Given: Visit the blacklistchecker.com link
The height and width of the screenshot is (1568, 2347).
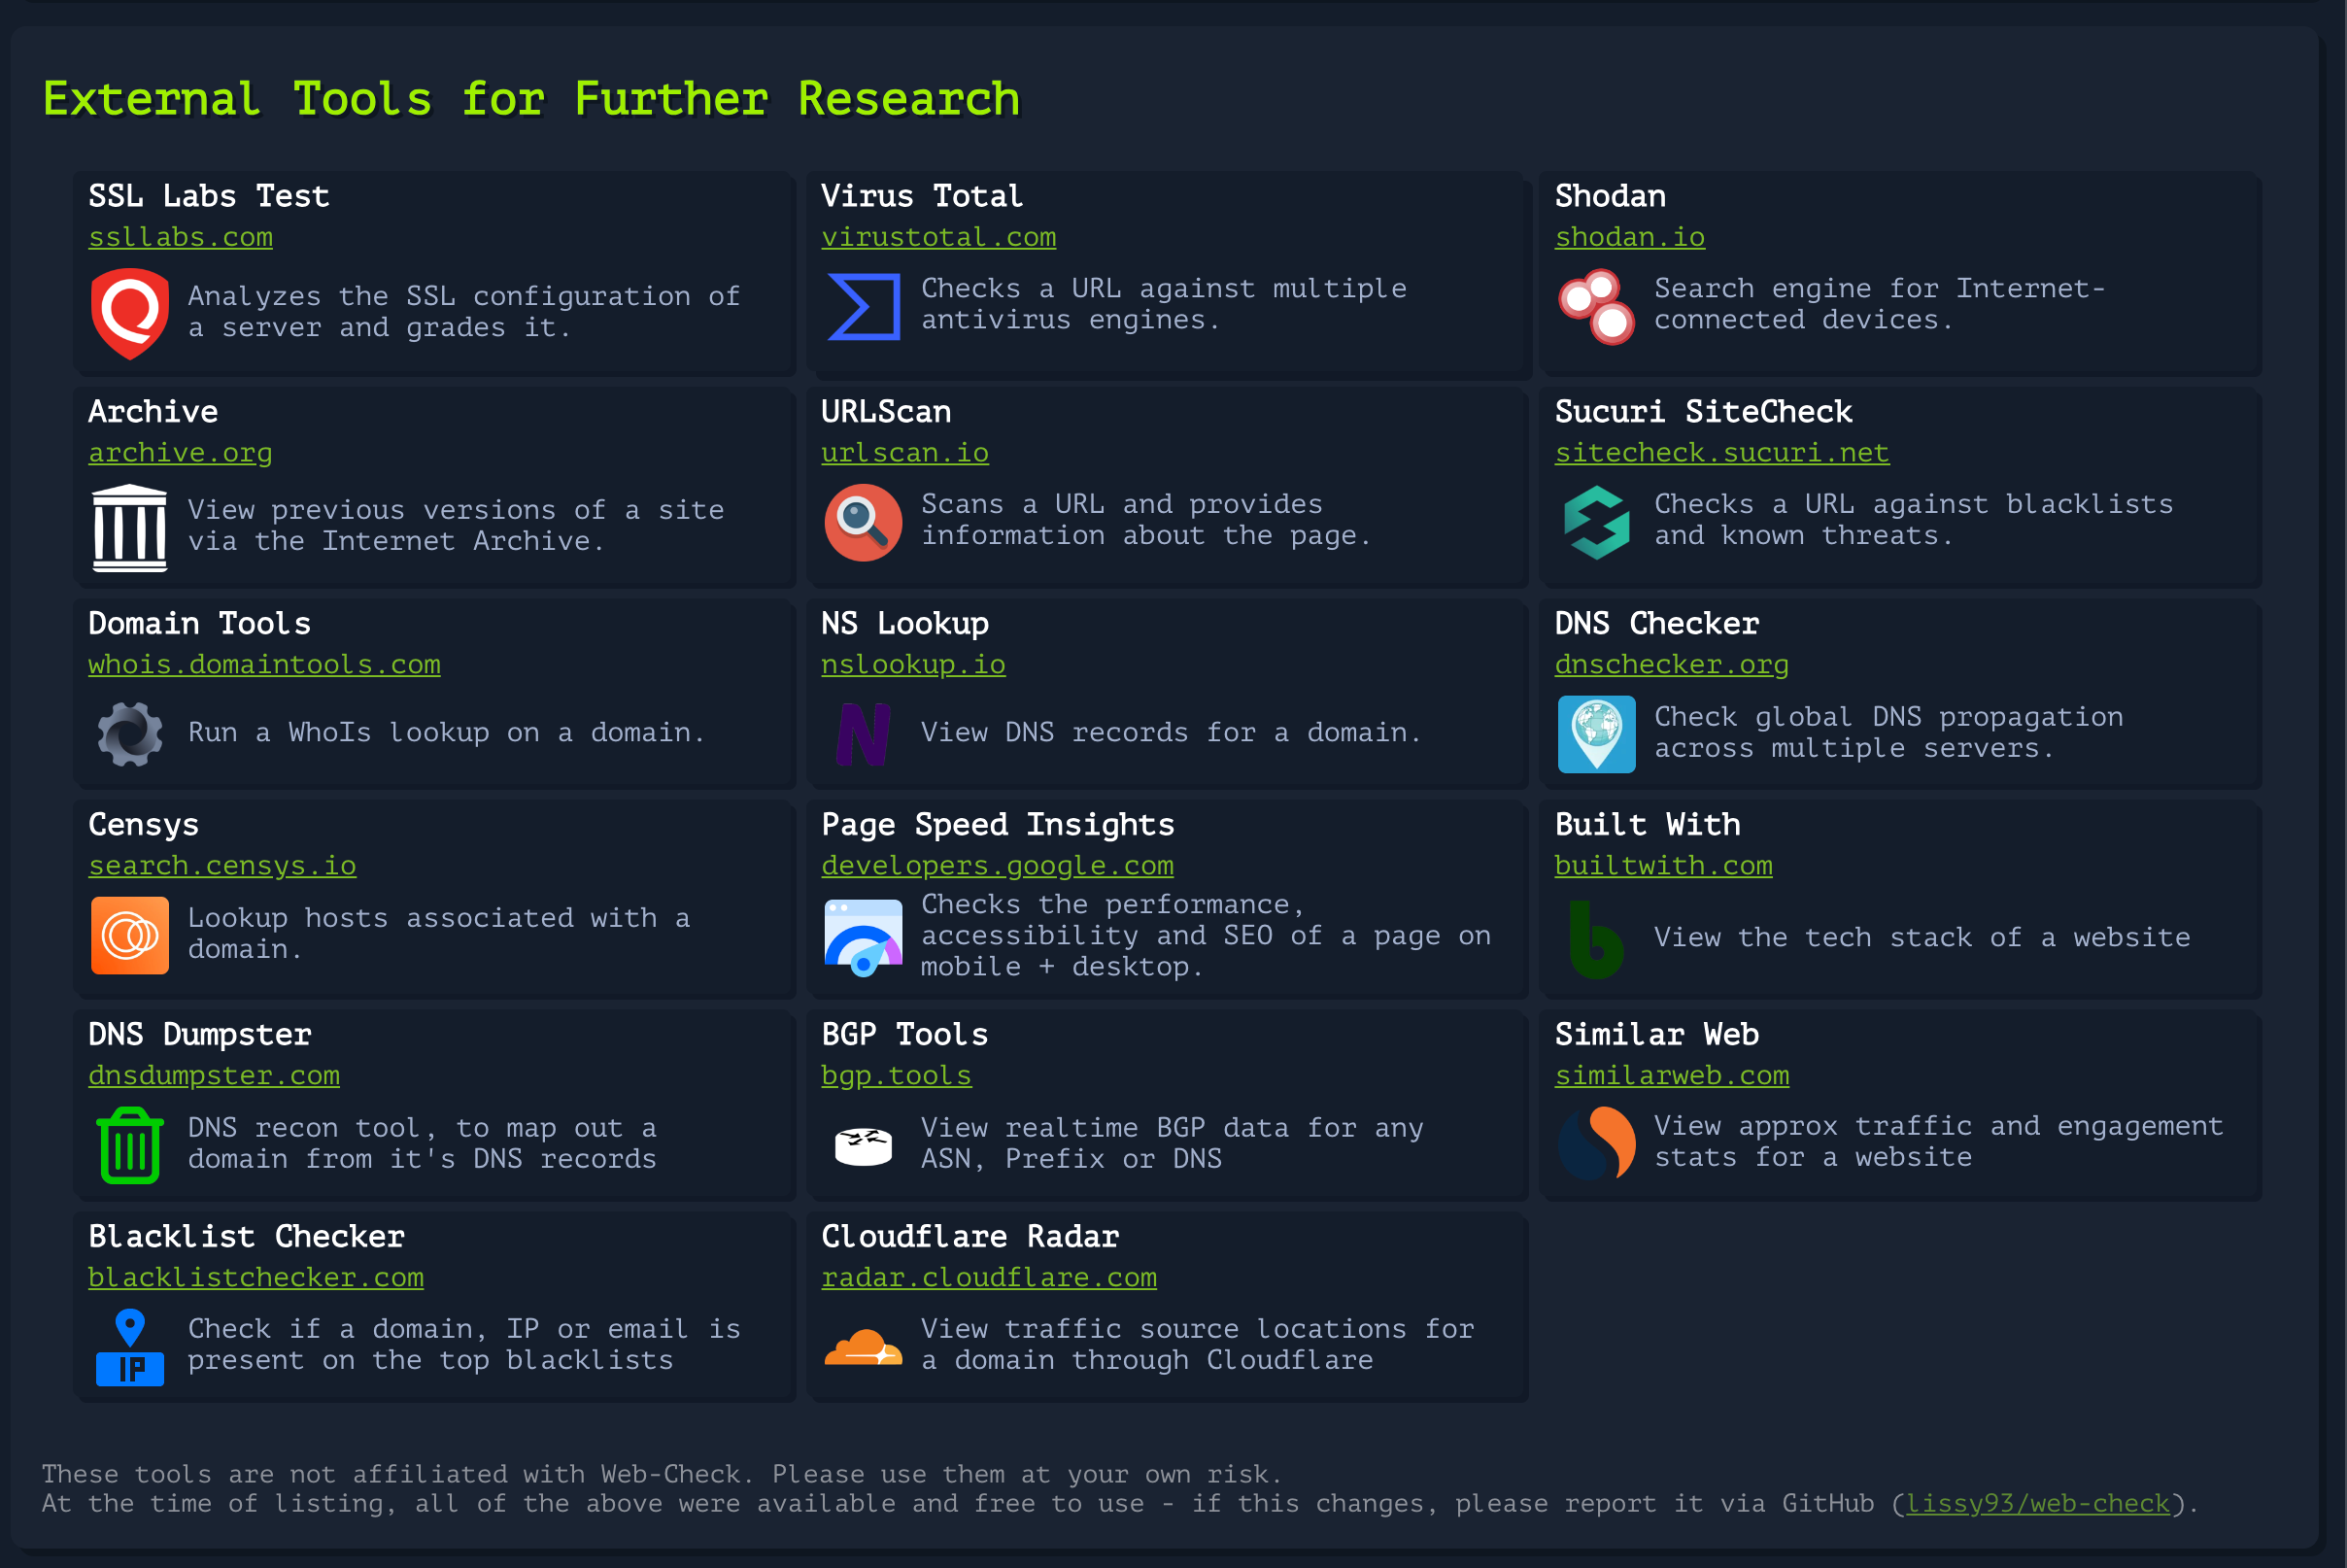Looking at the screenshot, I should pyautogui.click(x=256, y=1278).
